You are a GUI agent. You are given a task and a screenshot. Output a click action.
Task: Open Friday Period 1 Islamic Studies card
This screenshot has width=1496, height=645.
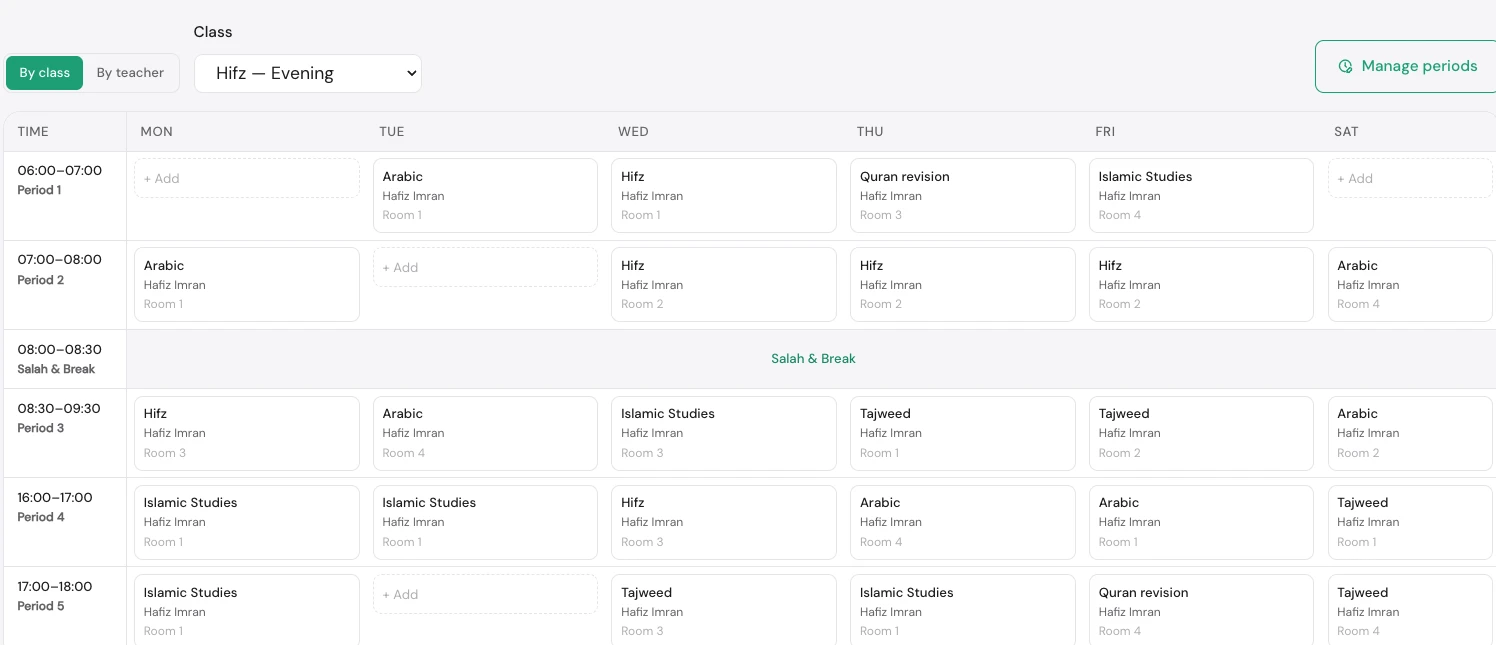click(1201, 195)
